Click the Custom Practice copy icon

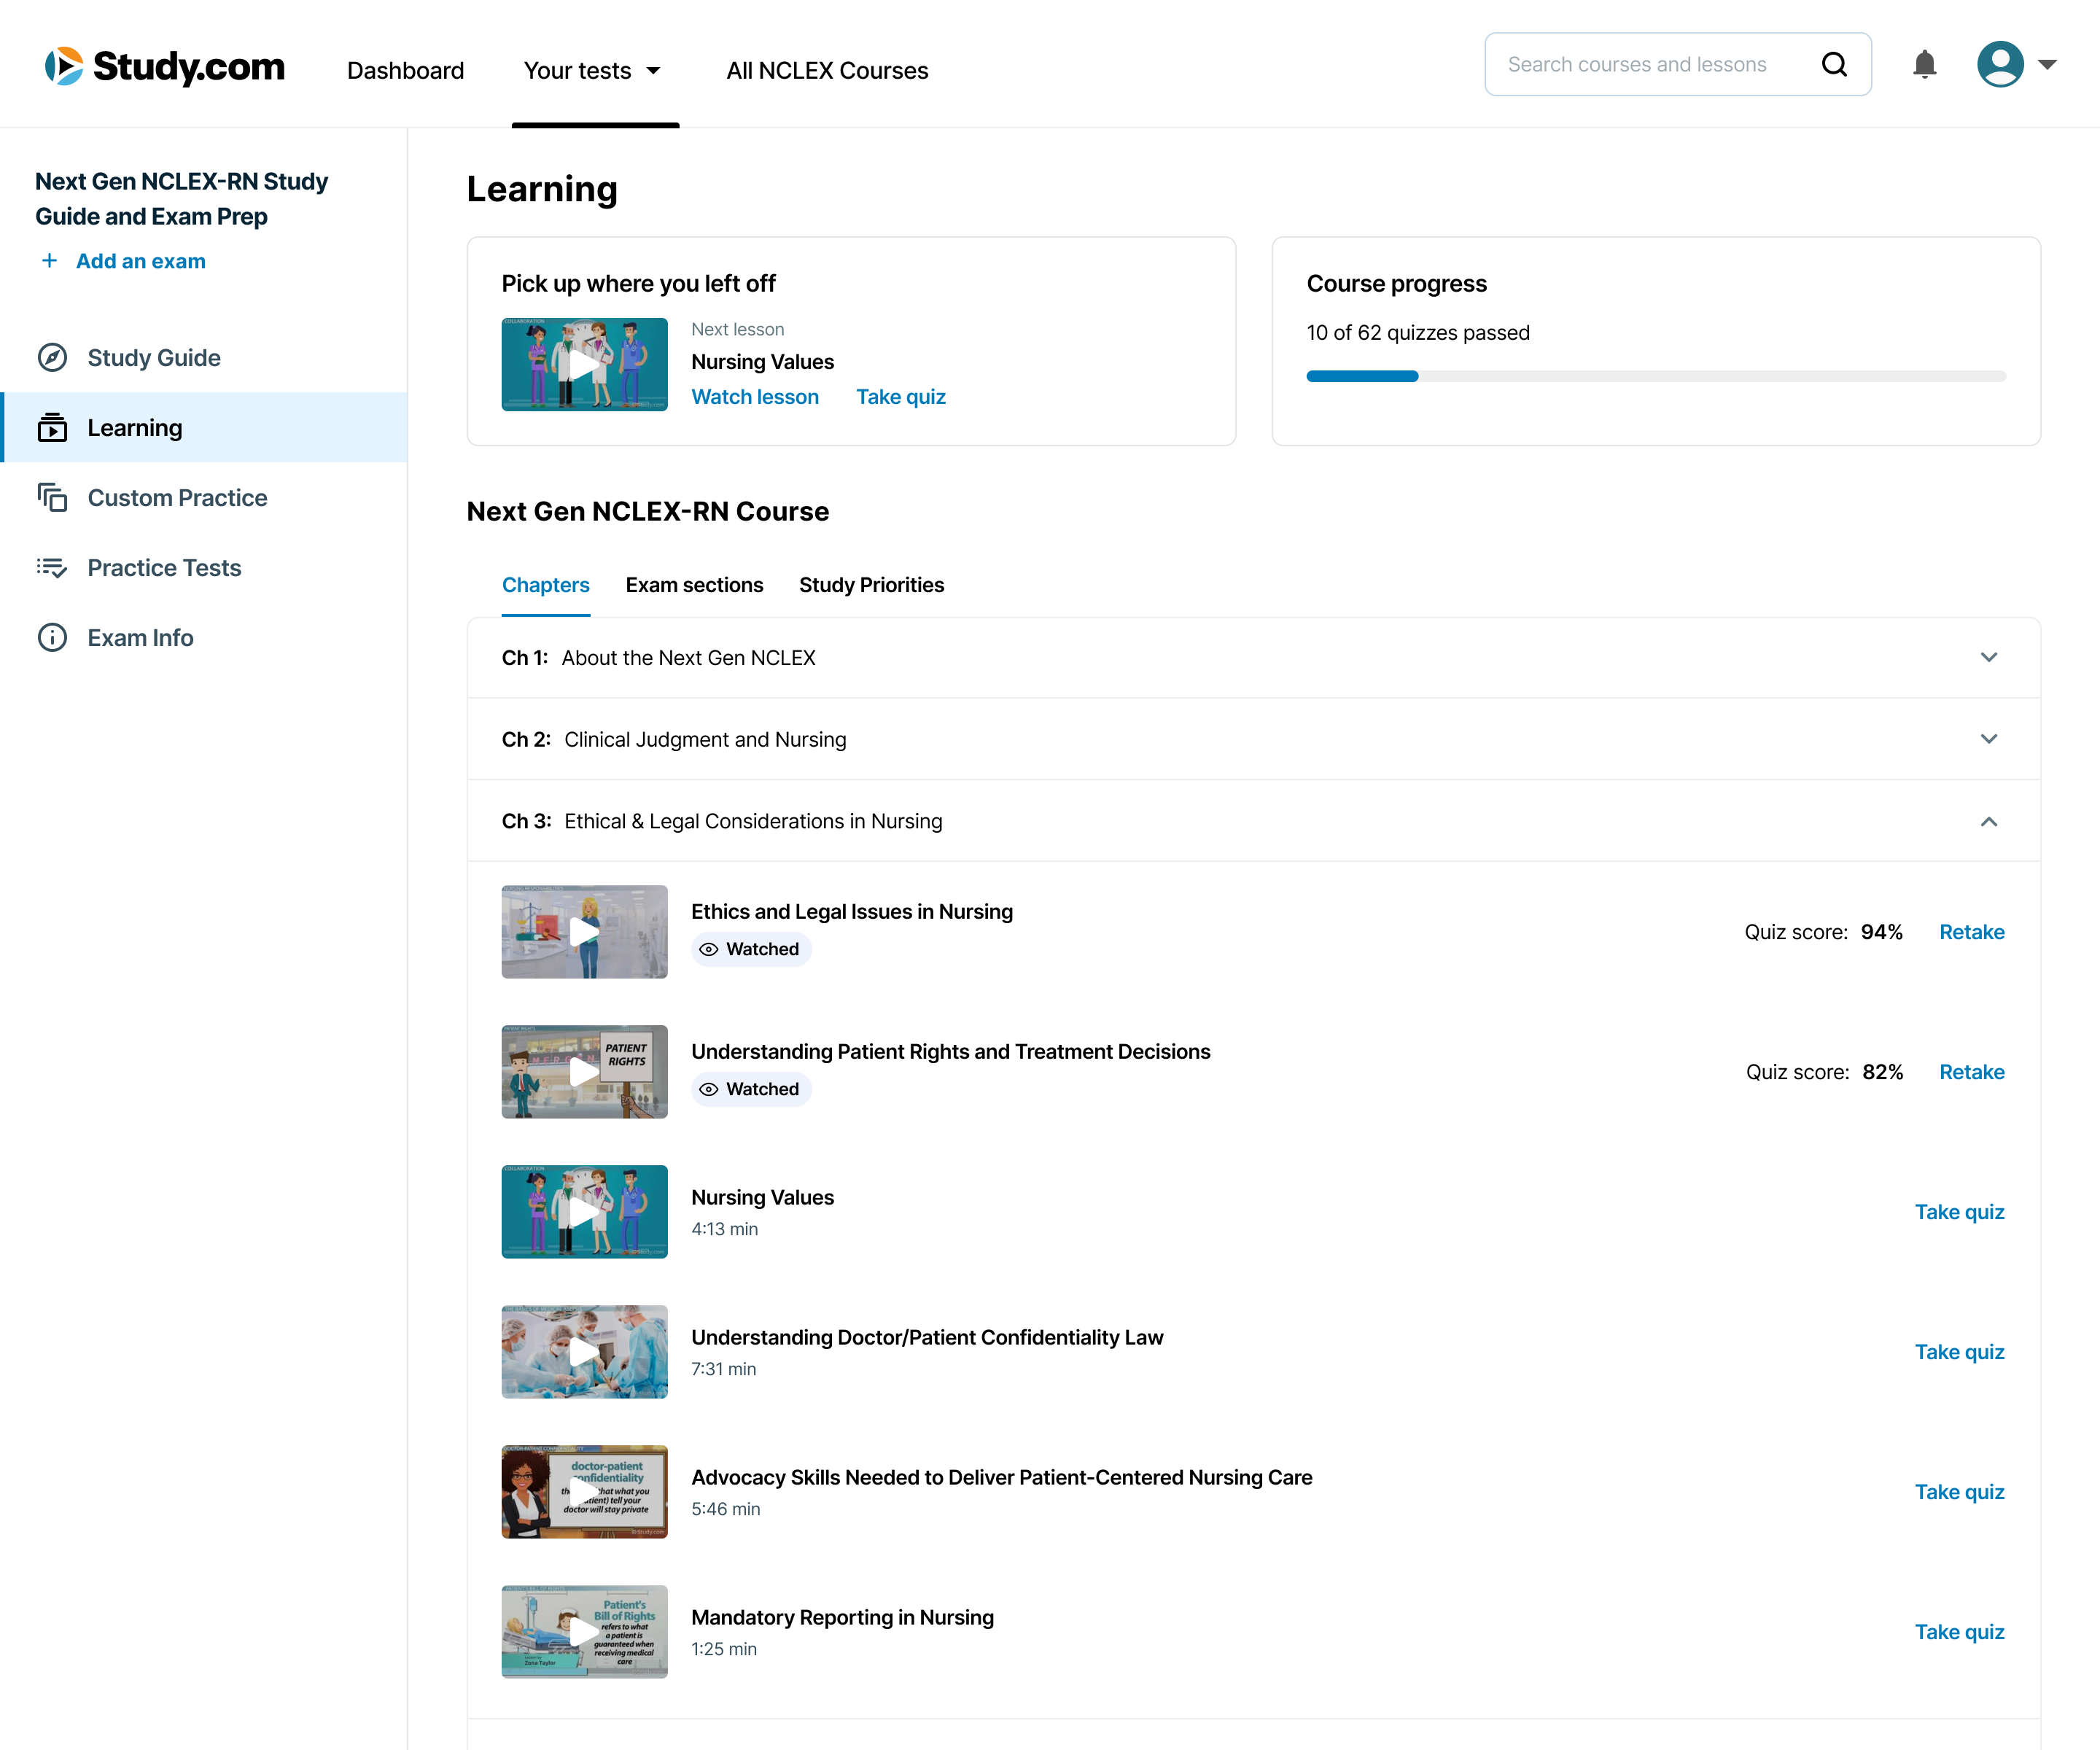point(52,498)
